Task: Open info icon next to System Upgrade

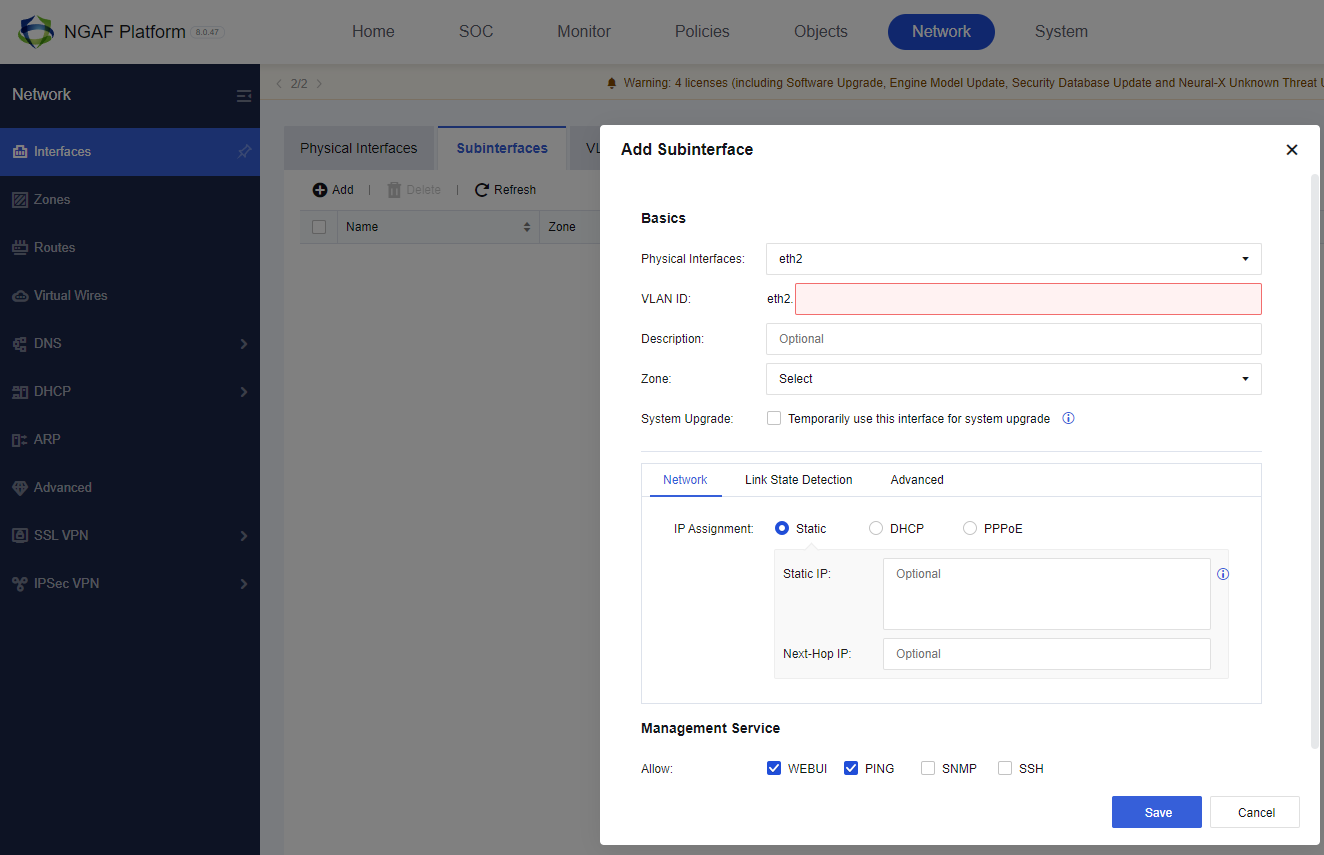Action: tap(1068, 419)
